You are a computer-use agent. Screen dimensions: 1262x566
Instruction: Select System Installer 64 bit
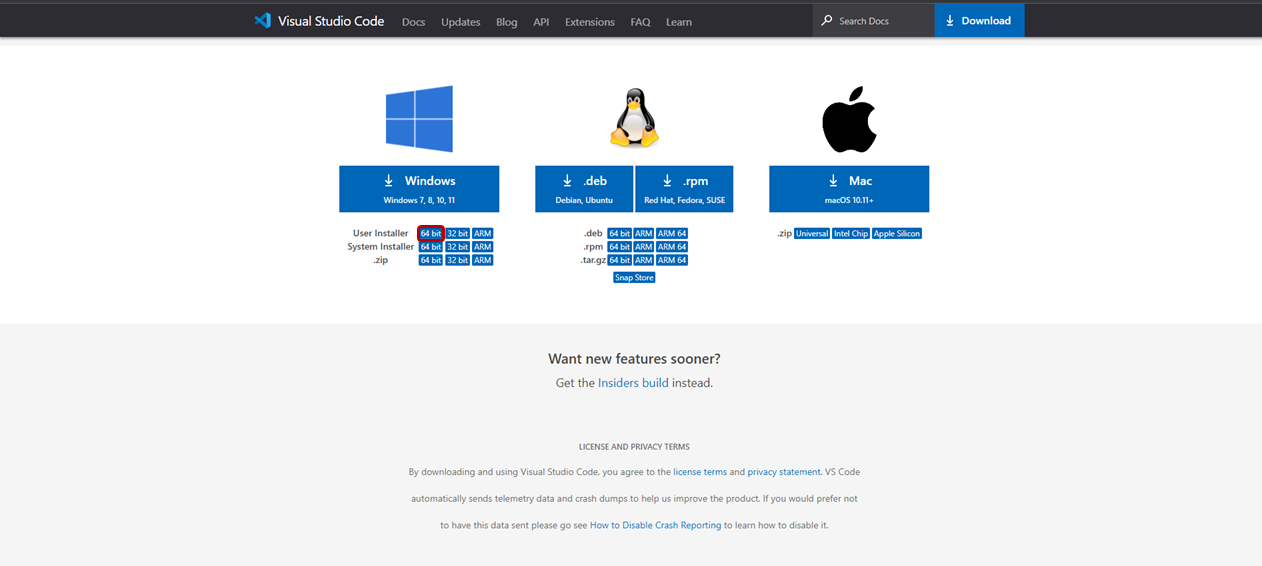coord(431,247)
